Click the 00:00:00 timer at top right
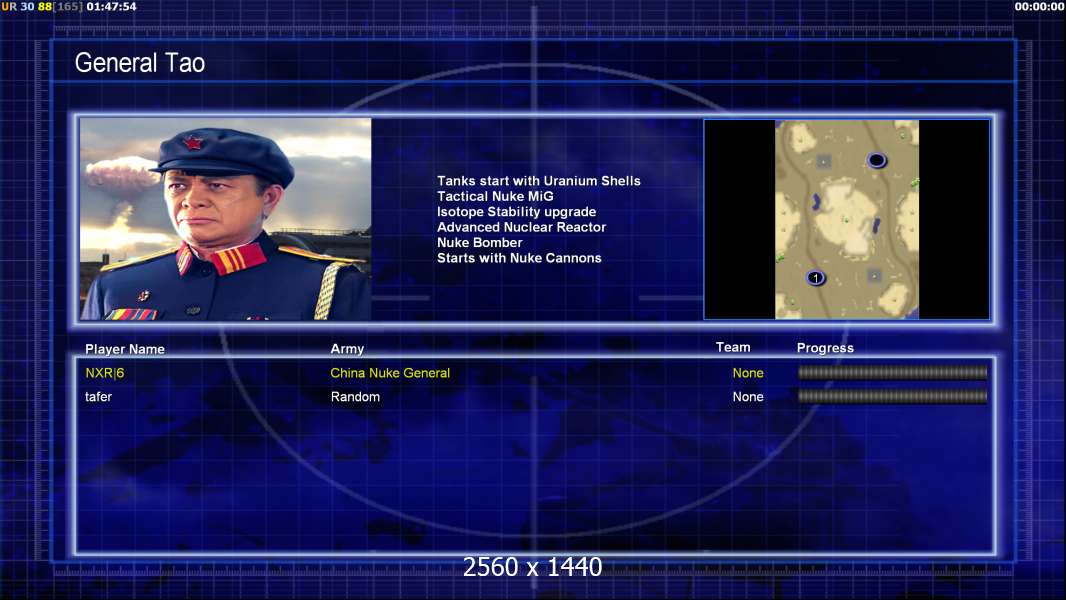This screenshot has height=600, width=1066. 1039,7
